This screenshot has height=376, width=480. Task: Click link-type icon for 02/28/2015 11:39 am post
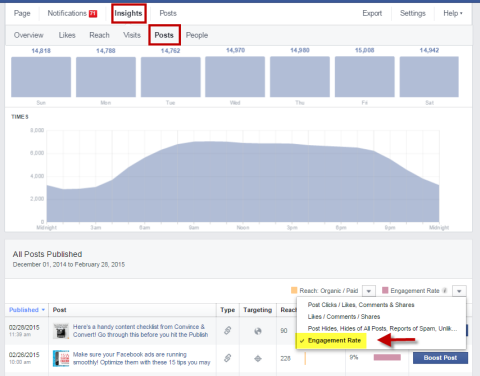pyautogui.click(x=228, y=330)
